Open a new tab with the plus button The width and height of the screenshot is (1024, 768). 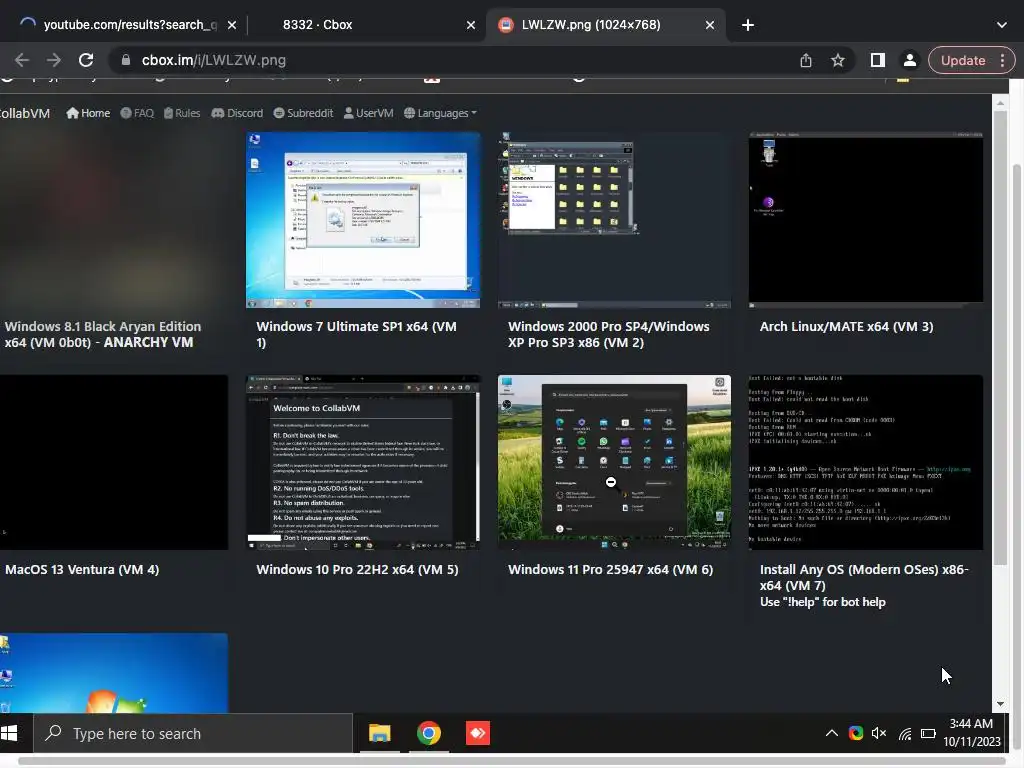click(748, 25)
